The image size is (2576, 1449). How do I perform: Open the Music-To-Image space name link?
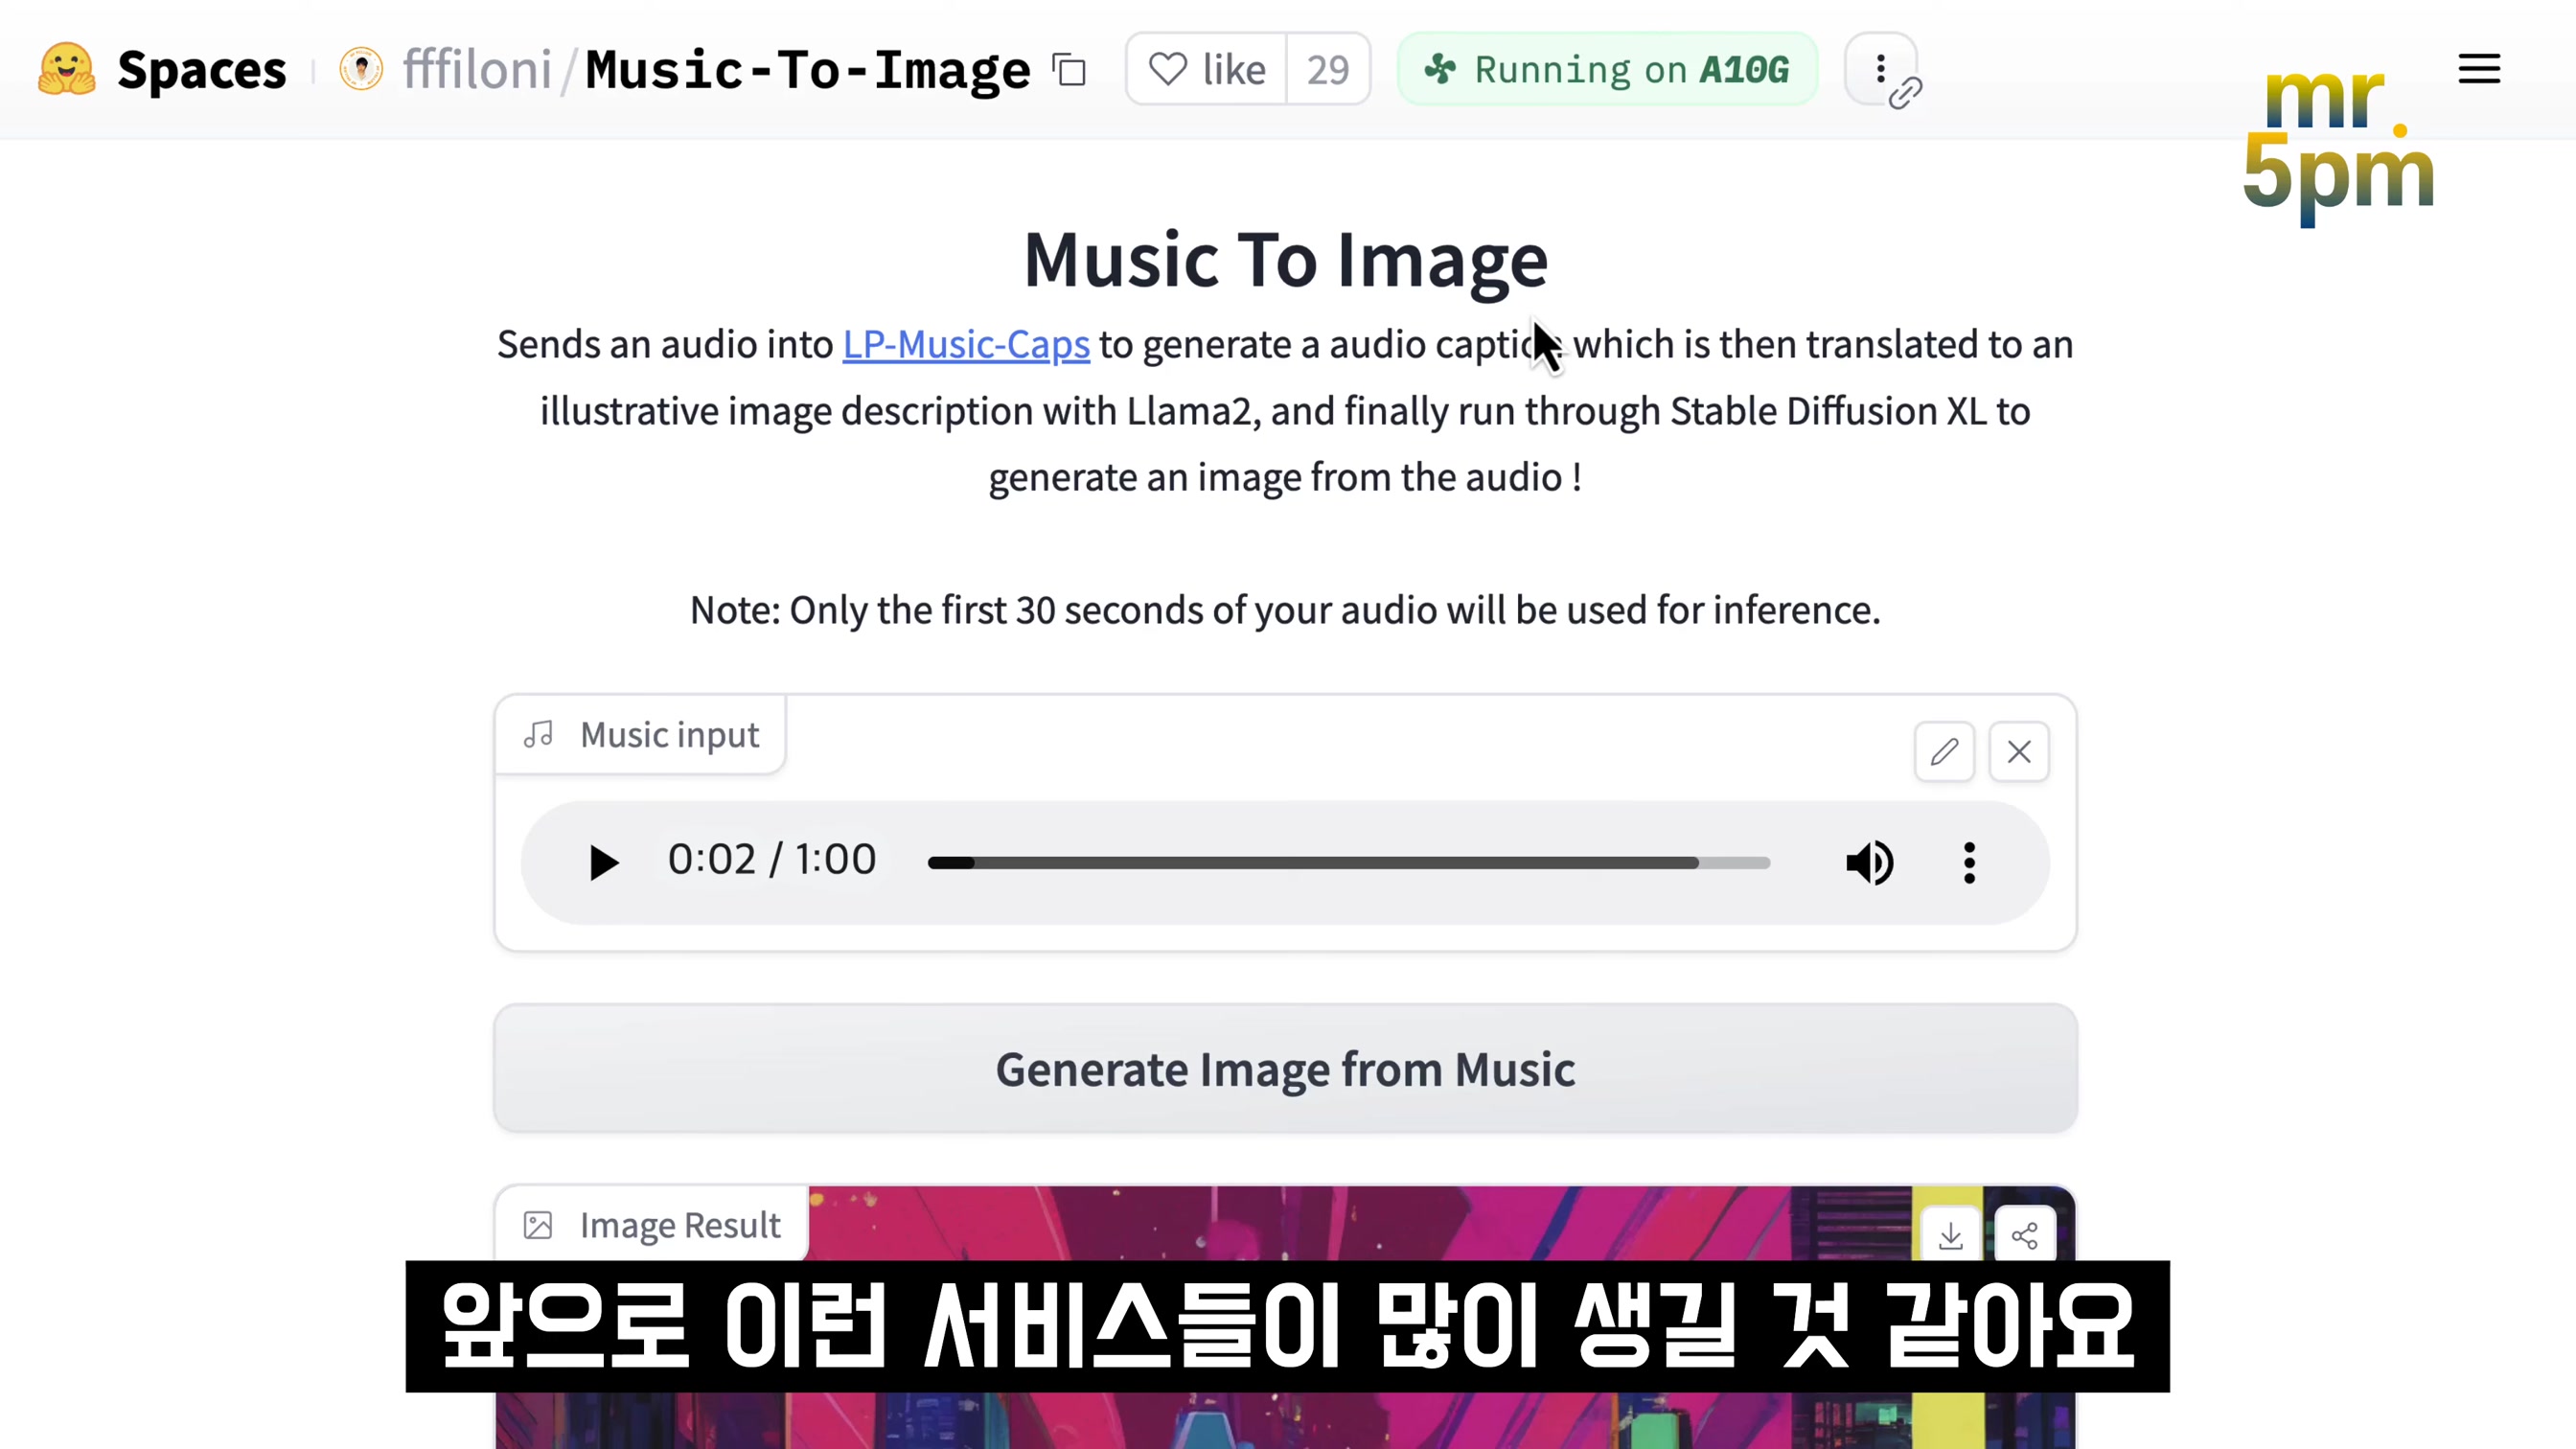(807, 70)
